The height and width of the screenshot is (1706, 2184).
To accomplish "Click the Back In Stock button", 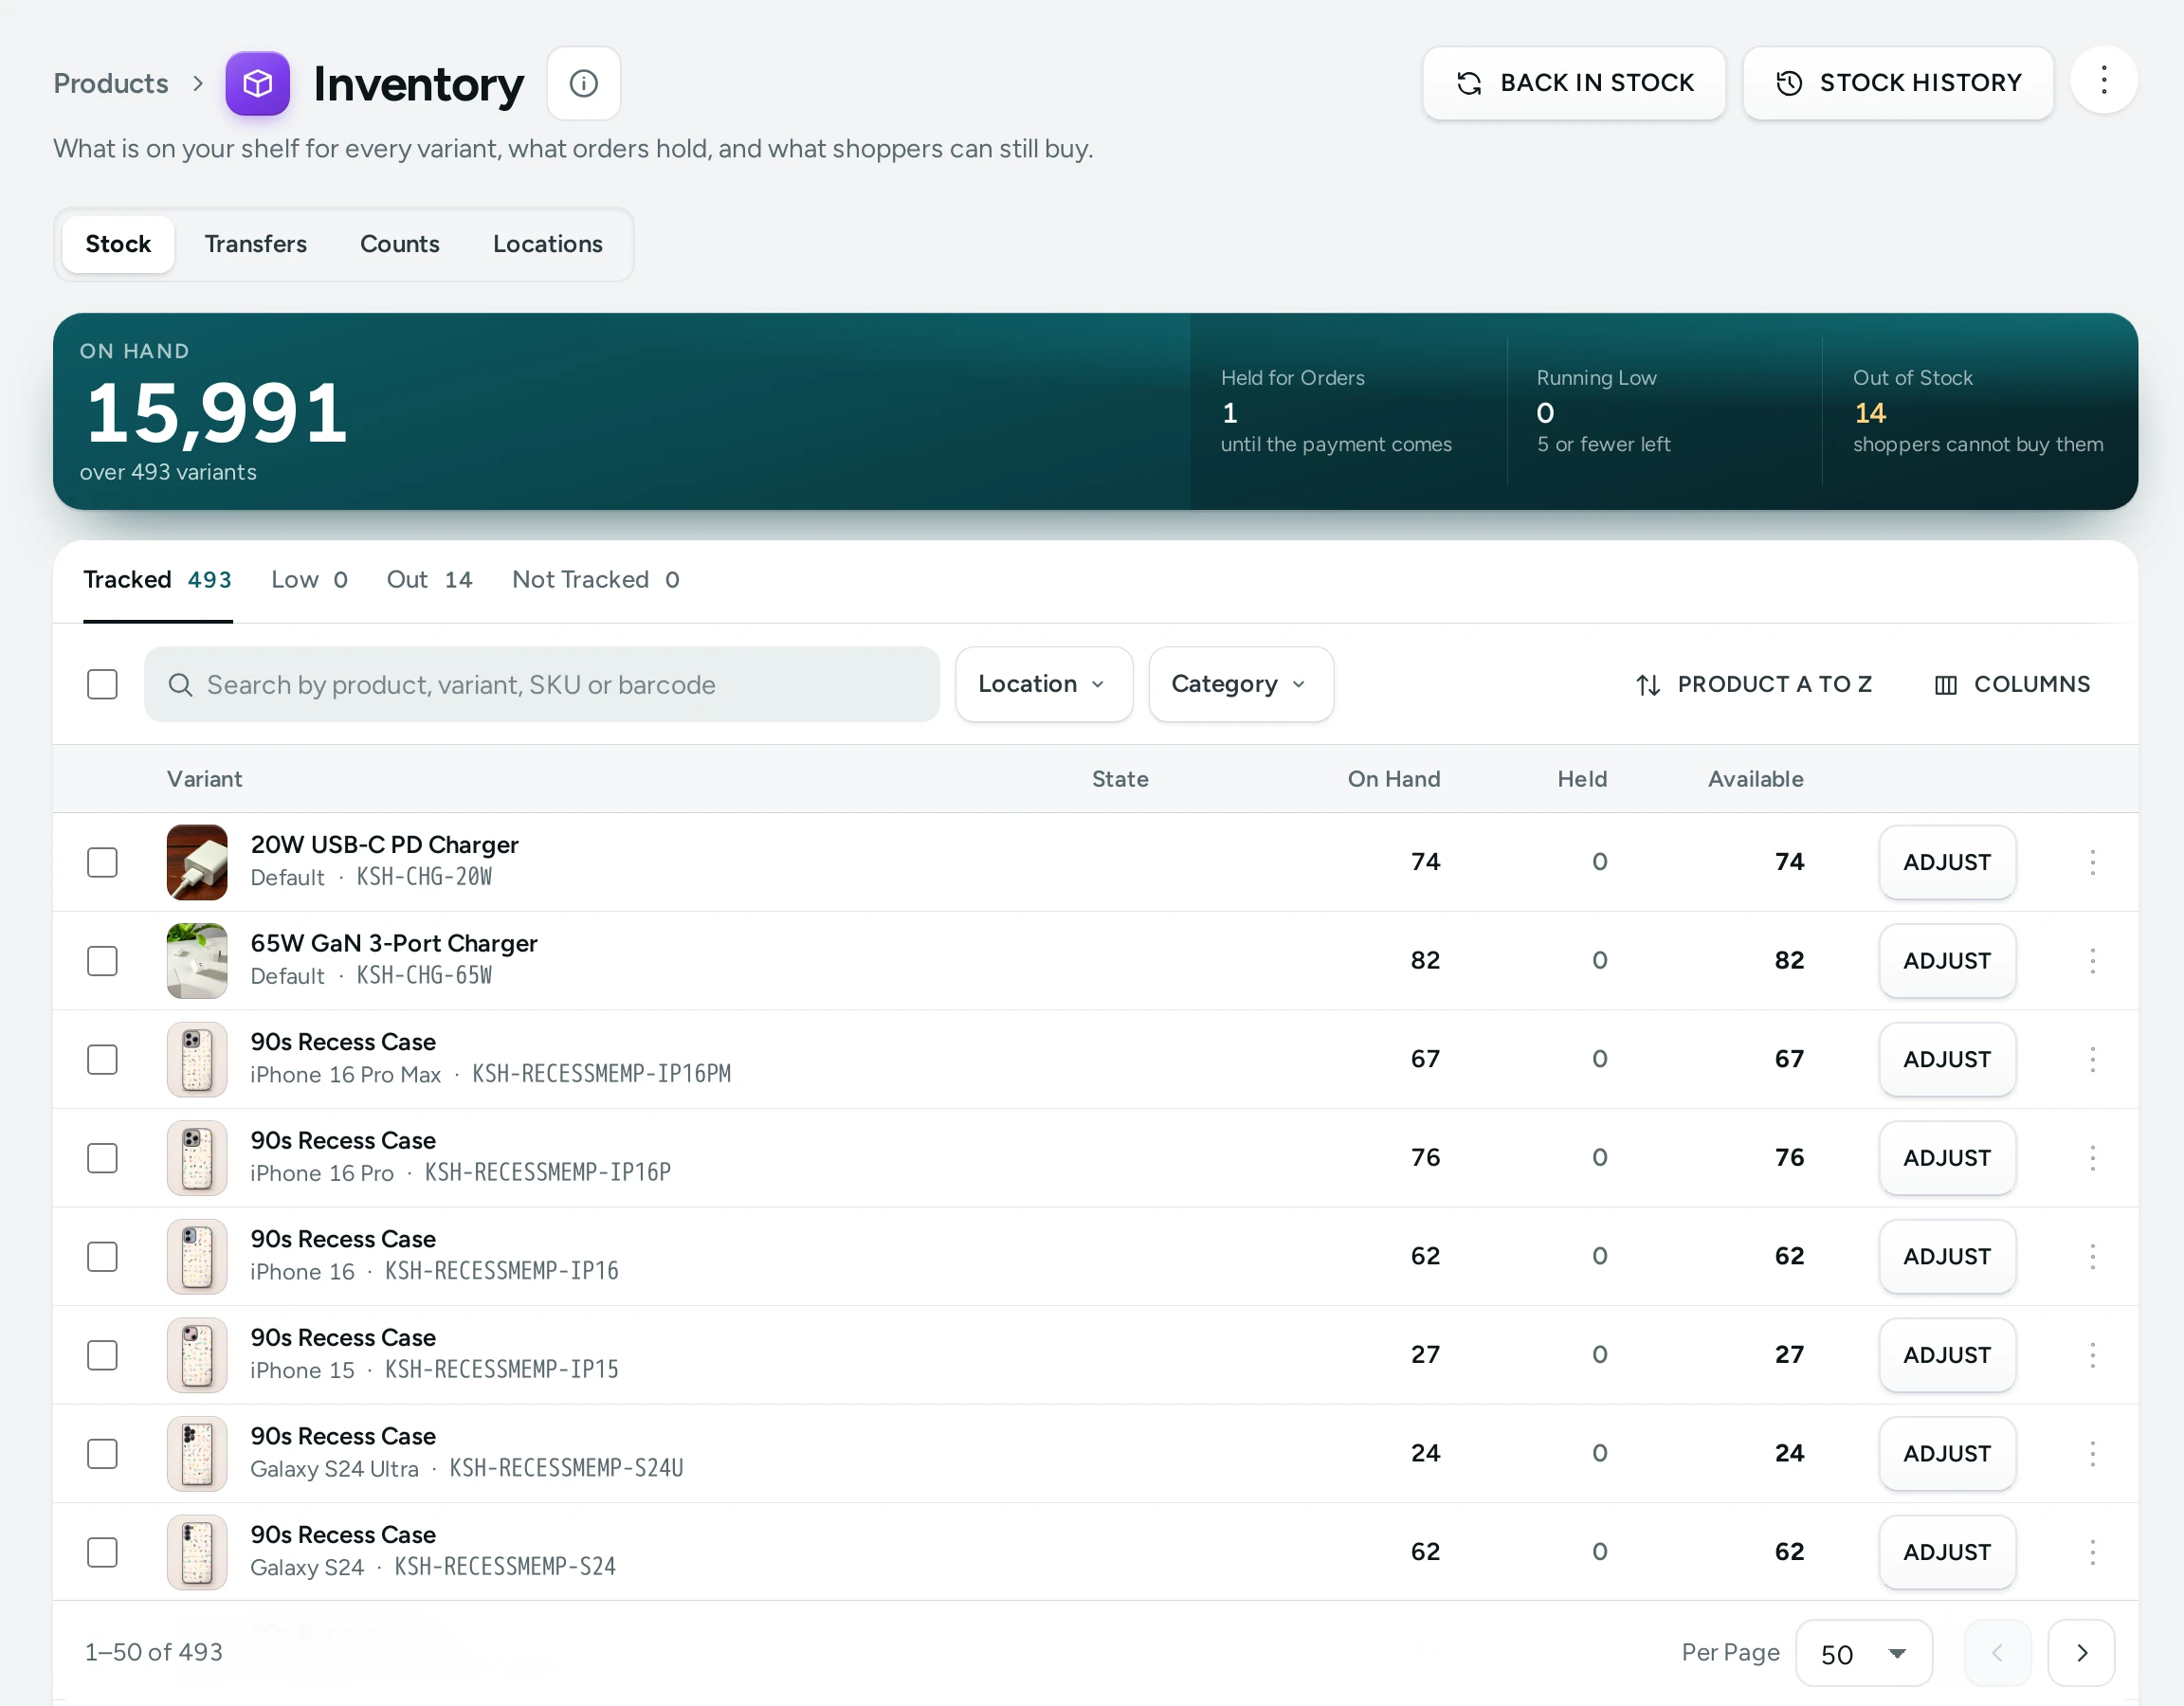I will click(x=1573, y=83).
